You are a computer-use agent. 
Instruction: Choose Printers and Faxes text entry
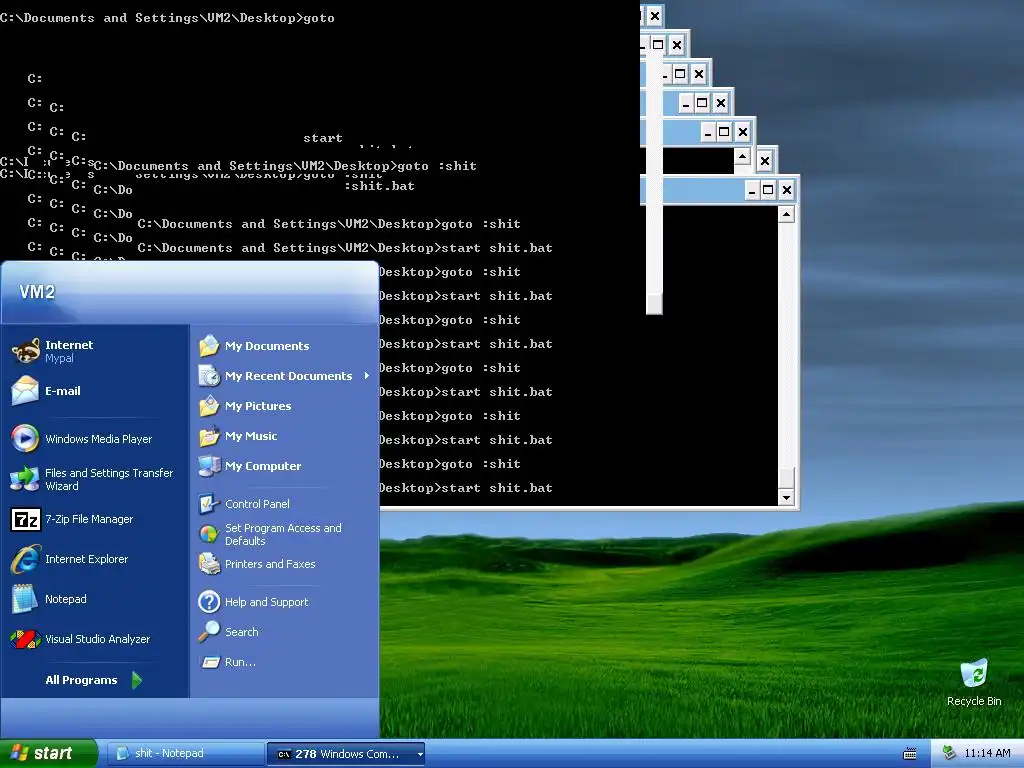pyautogui.click(x=270, y=564)
